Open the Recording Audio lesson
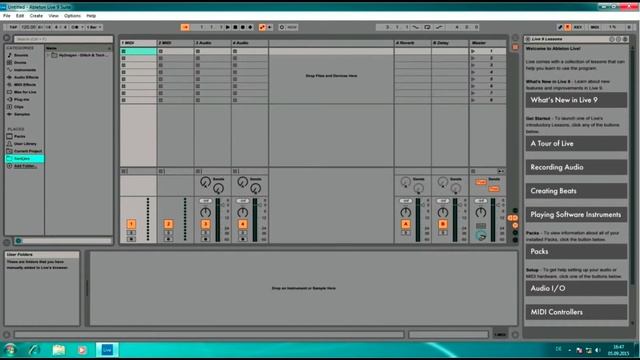The image size is (640, 360). tap(576, 167)
